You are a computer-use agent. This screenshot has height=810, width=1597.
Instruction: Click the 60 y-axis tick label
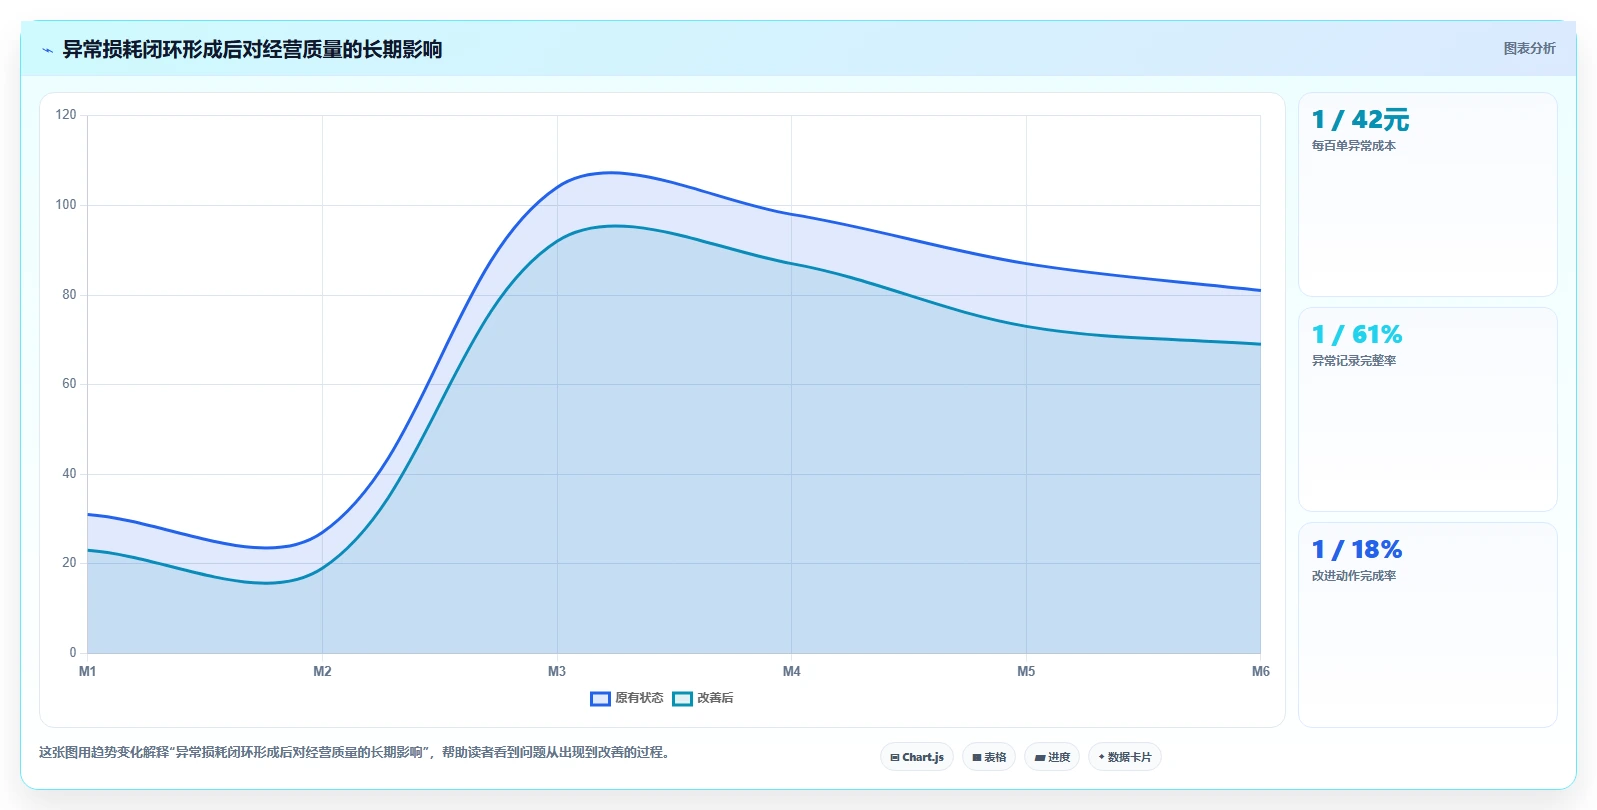pyautogui.click(x=69, y=384)
